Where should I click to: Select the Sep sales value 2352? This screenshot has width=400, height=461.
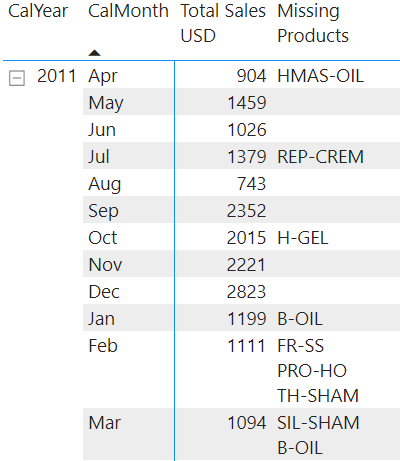point(247,211)
